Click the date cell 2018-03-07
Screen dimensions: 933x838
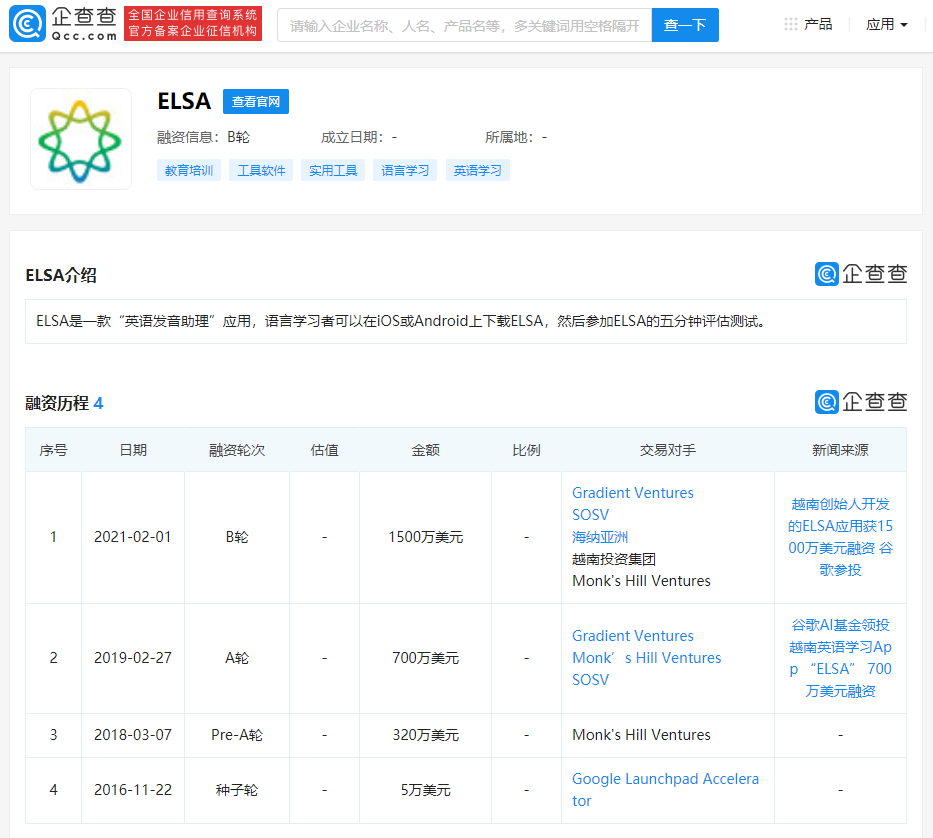point(133,735)
